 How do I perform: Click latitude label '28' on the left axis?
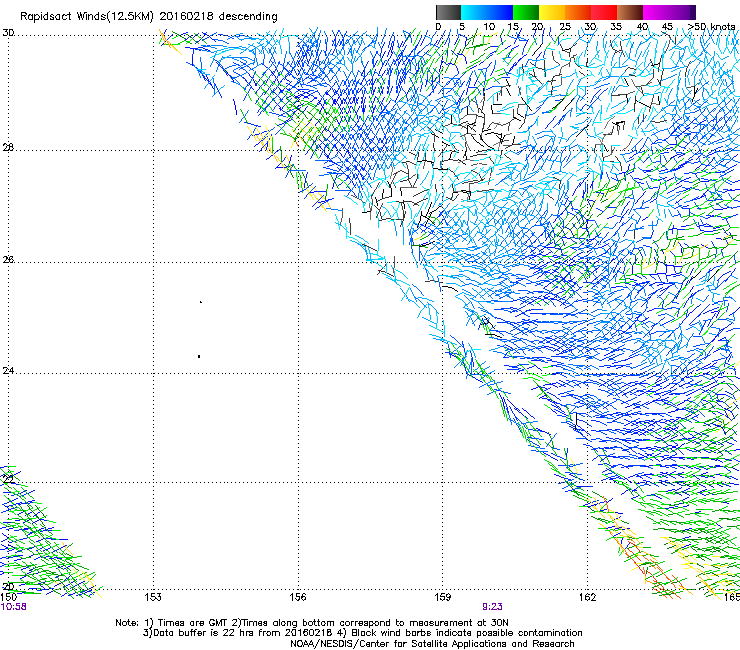pos(8,147)
